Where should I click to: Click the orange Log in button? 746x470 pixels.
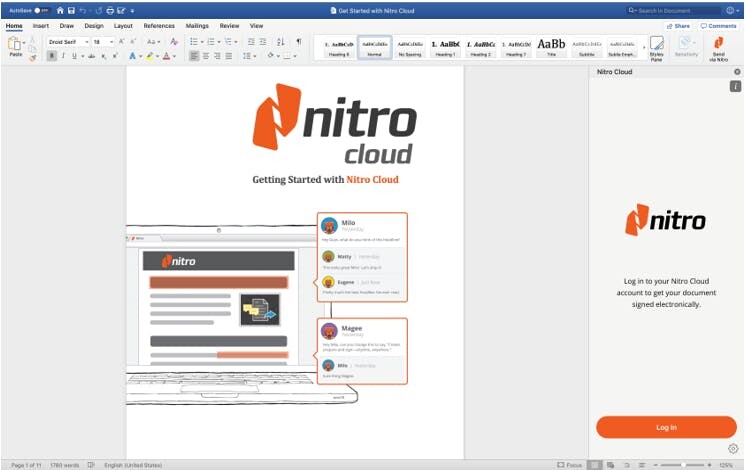(x=666, y=427)
